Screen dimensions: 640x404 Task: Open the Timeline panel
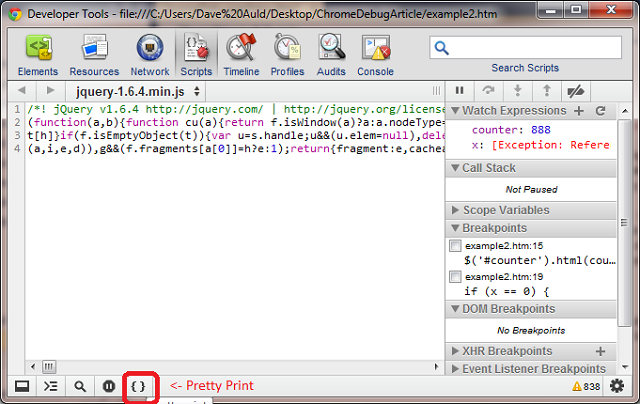(x=241, y=55)
